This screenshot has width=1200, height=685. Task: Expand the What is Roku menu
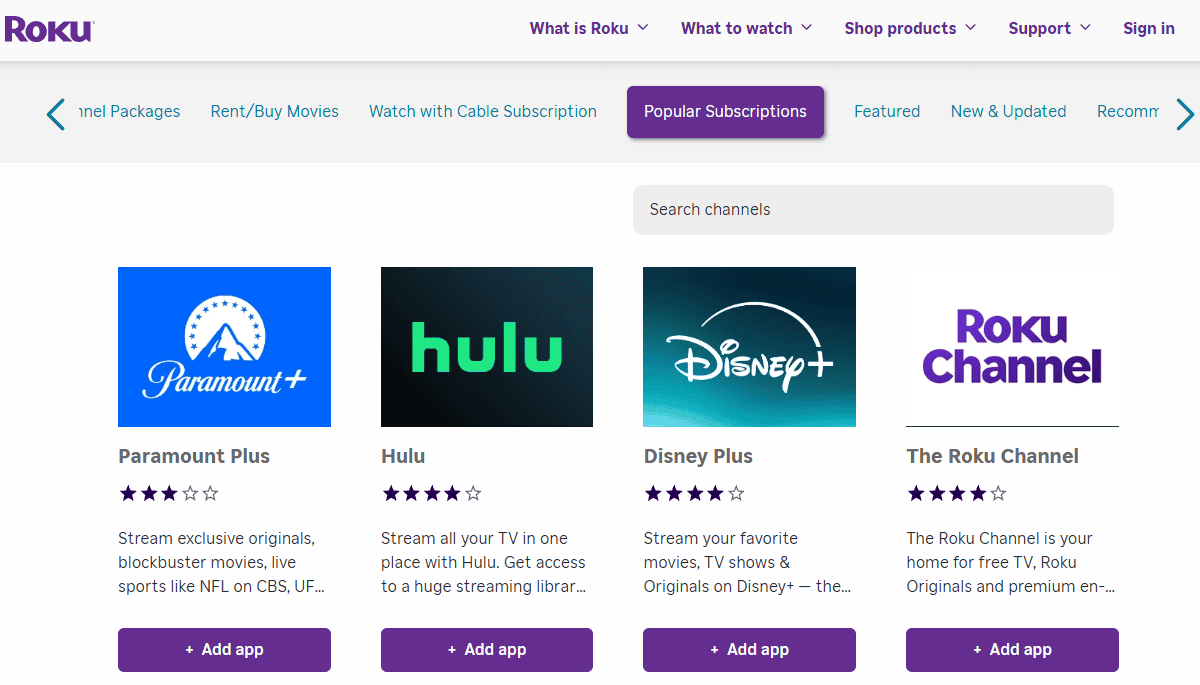(x=589, y=28)
